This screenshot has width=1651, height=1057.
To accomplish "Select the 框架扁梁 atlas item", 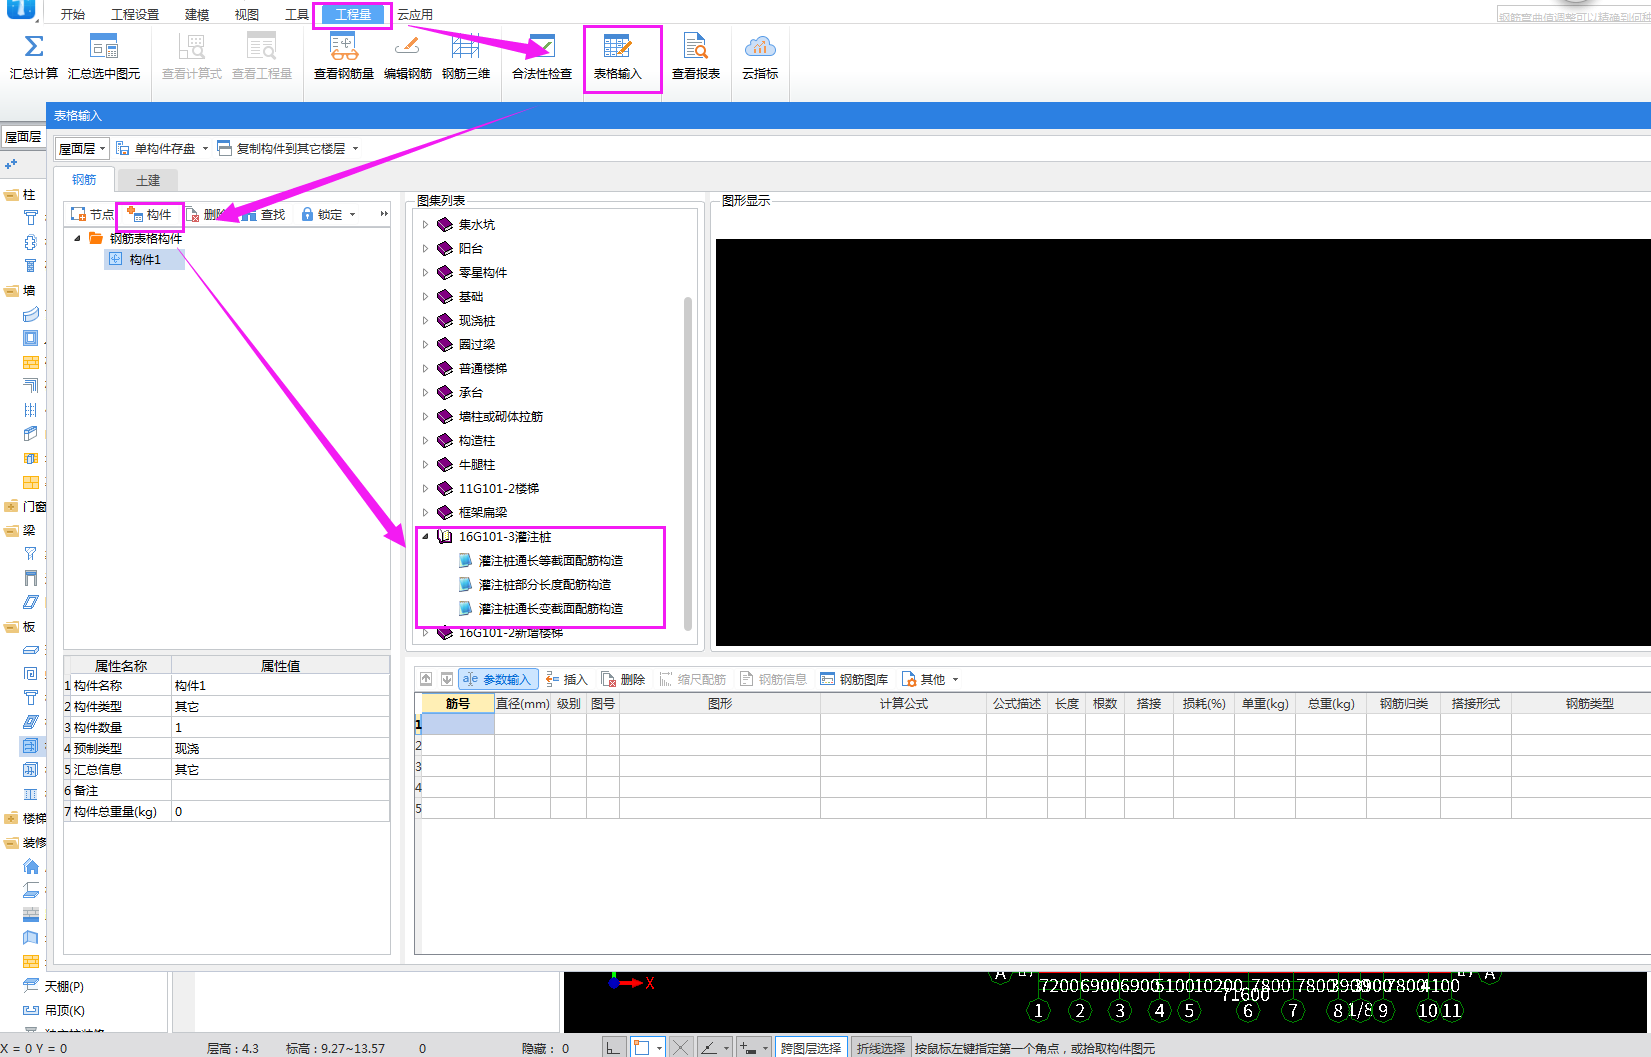I will point(483,513).
